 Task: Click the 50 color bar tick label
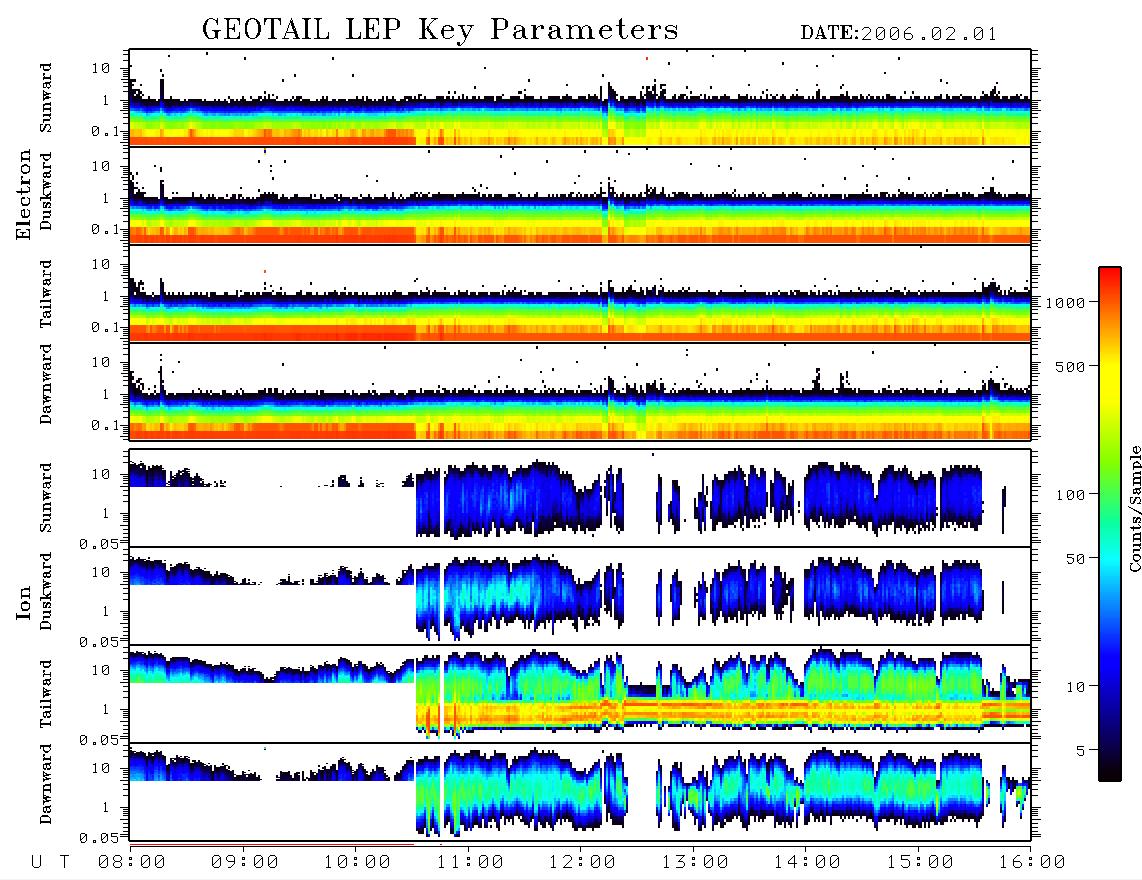(1076, 559)
